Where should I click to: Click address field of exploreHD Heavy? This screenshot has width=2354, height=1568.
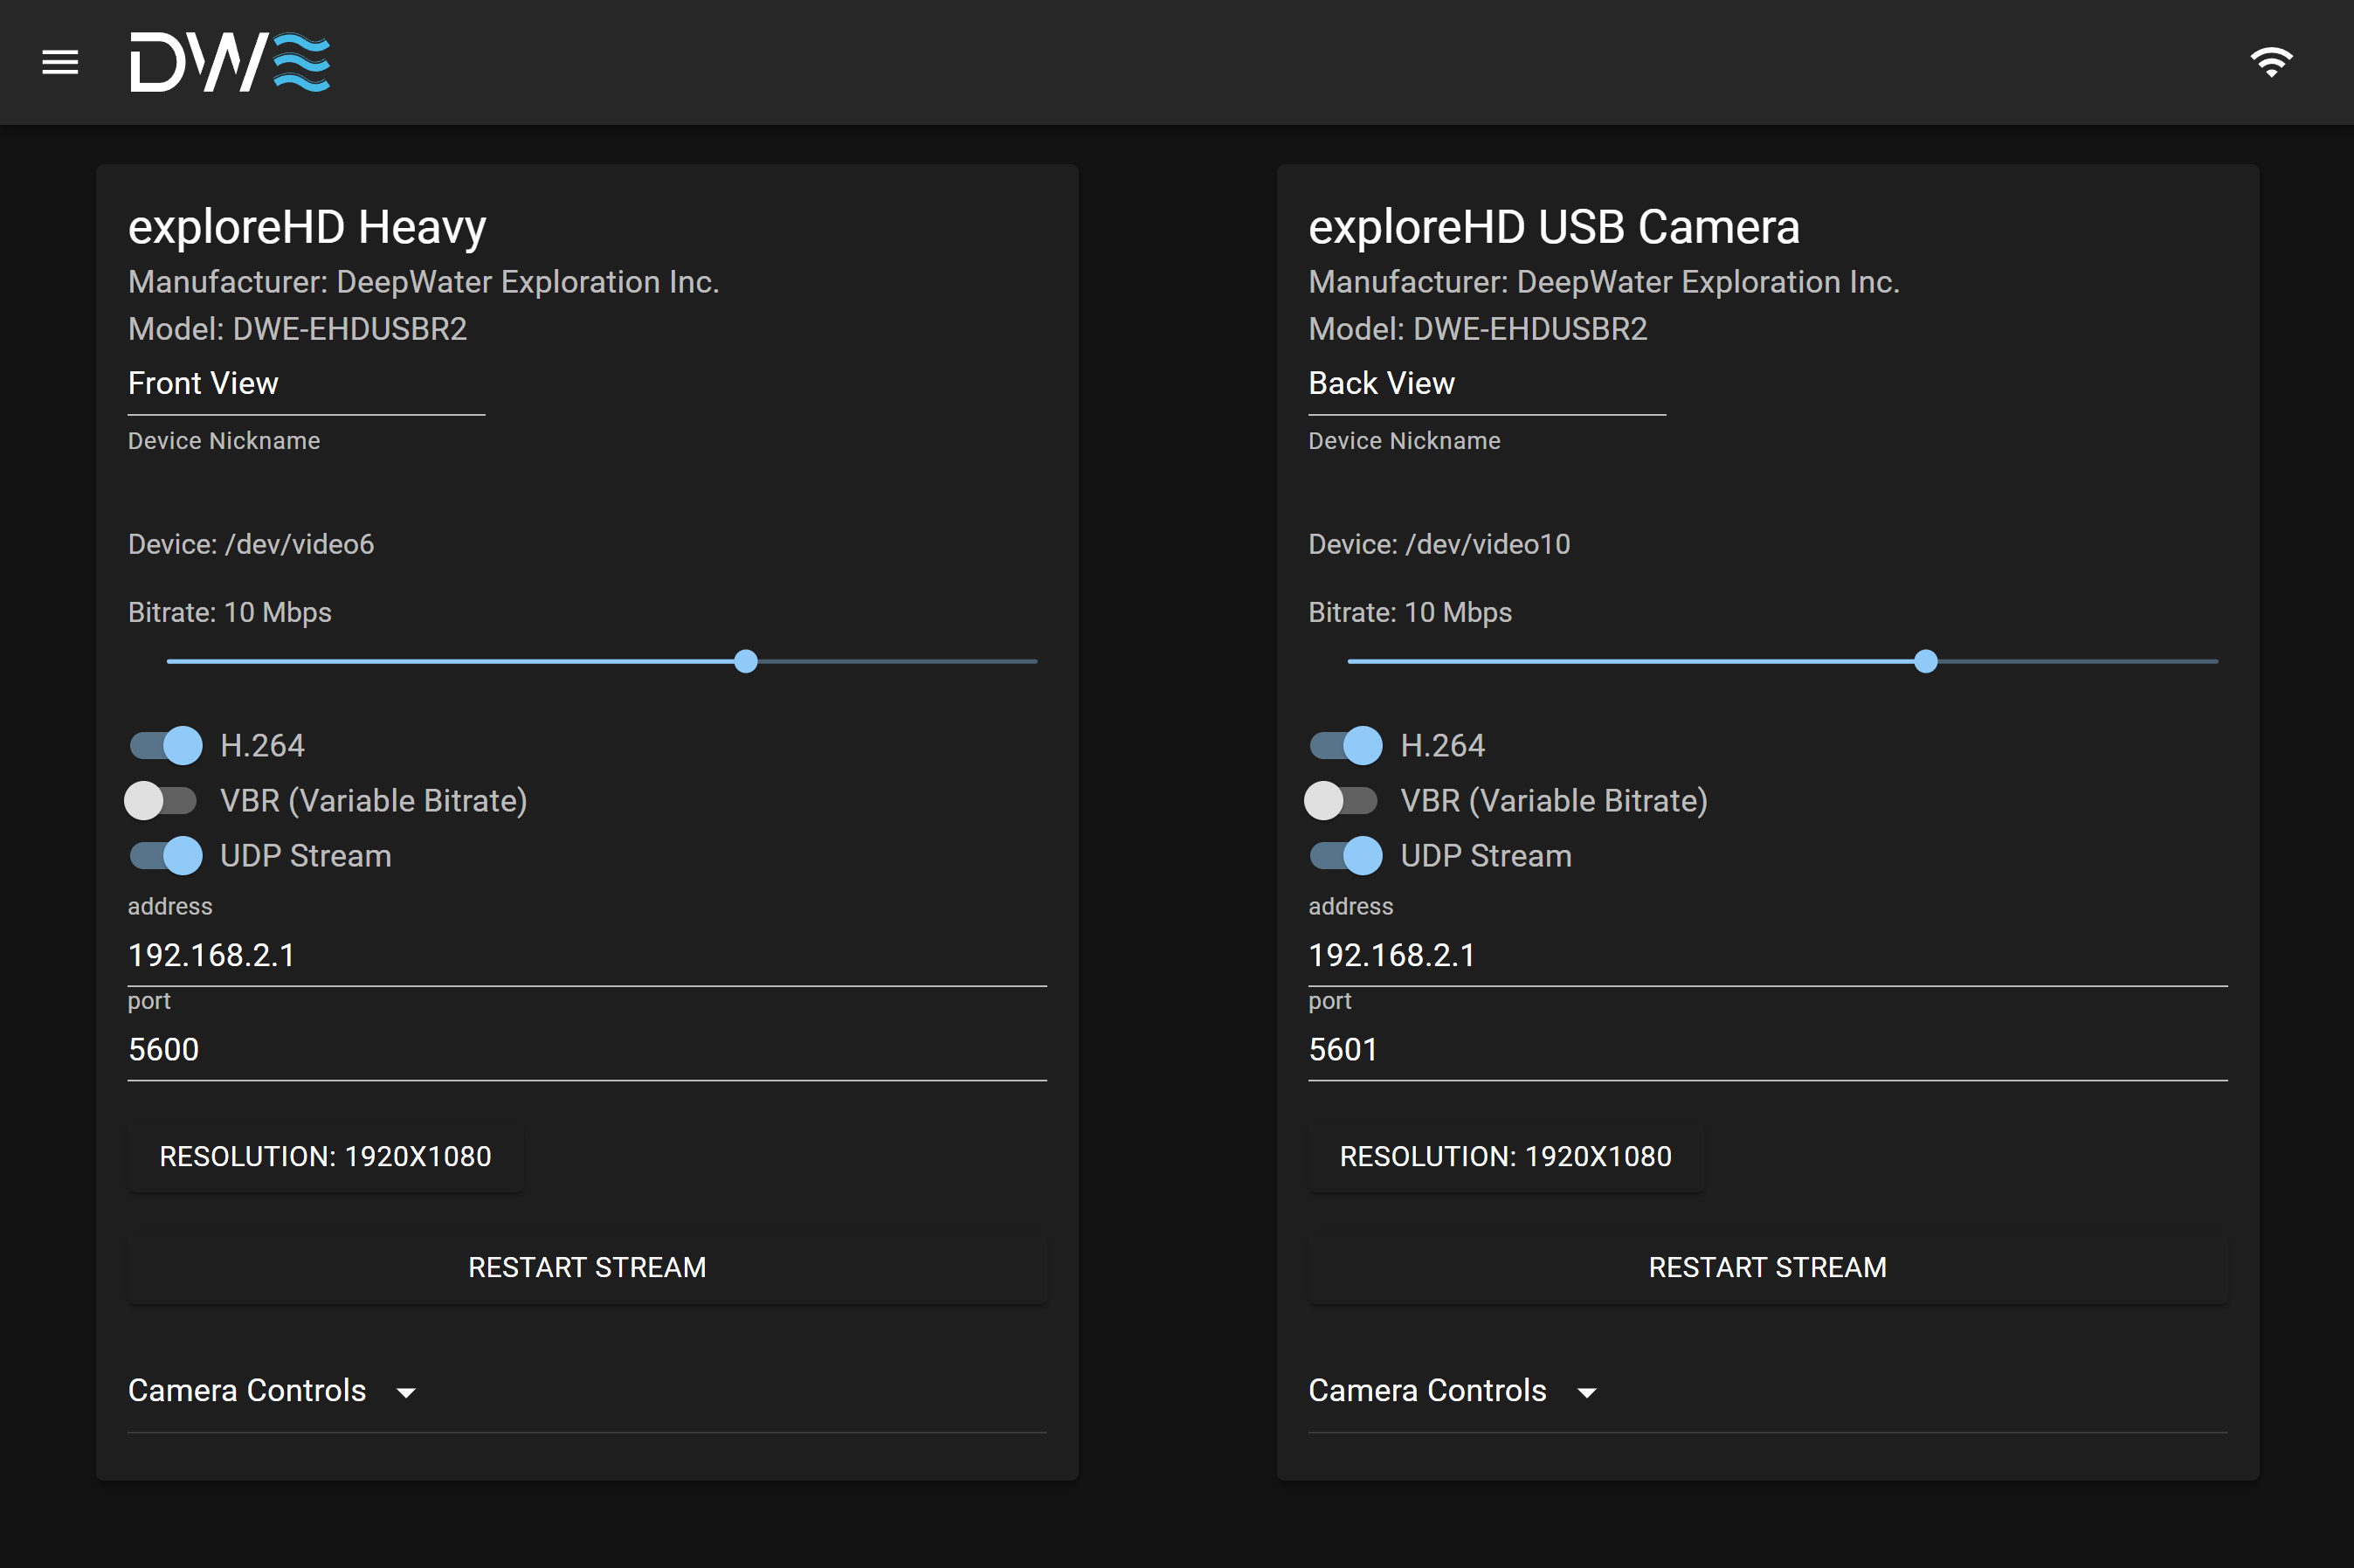587,955
